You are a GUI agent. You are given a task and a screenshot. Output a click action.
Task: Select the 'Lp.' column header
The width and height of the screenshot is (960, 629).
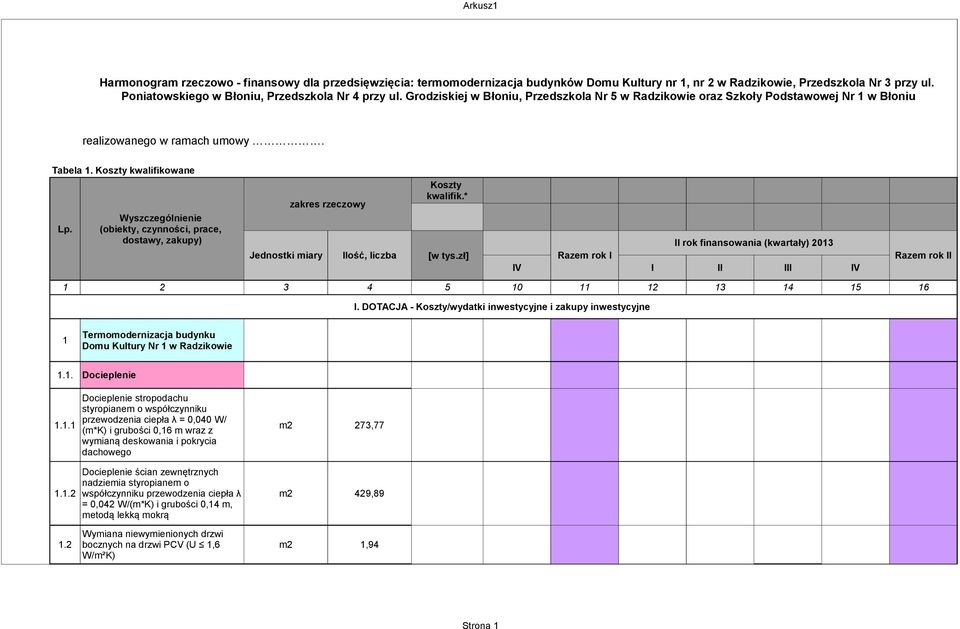(65, 229)
